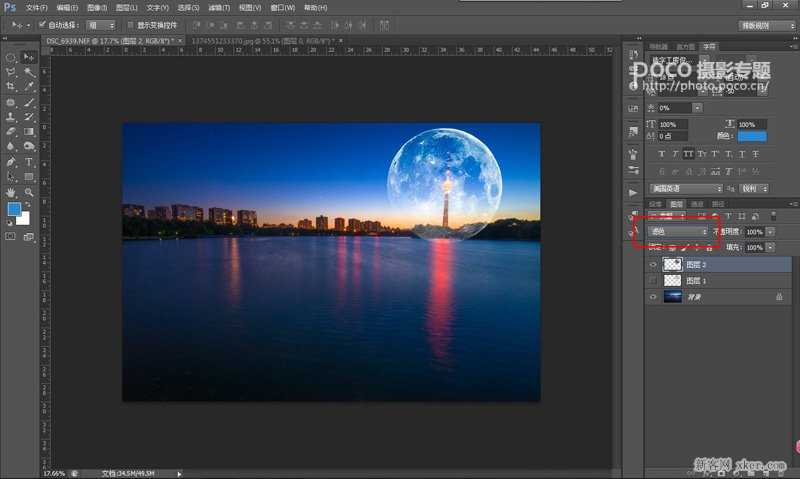This screenshot has width=800, height=479.
Task: Click the 0点 baseline shift field
Action: [x=672, y=136]
